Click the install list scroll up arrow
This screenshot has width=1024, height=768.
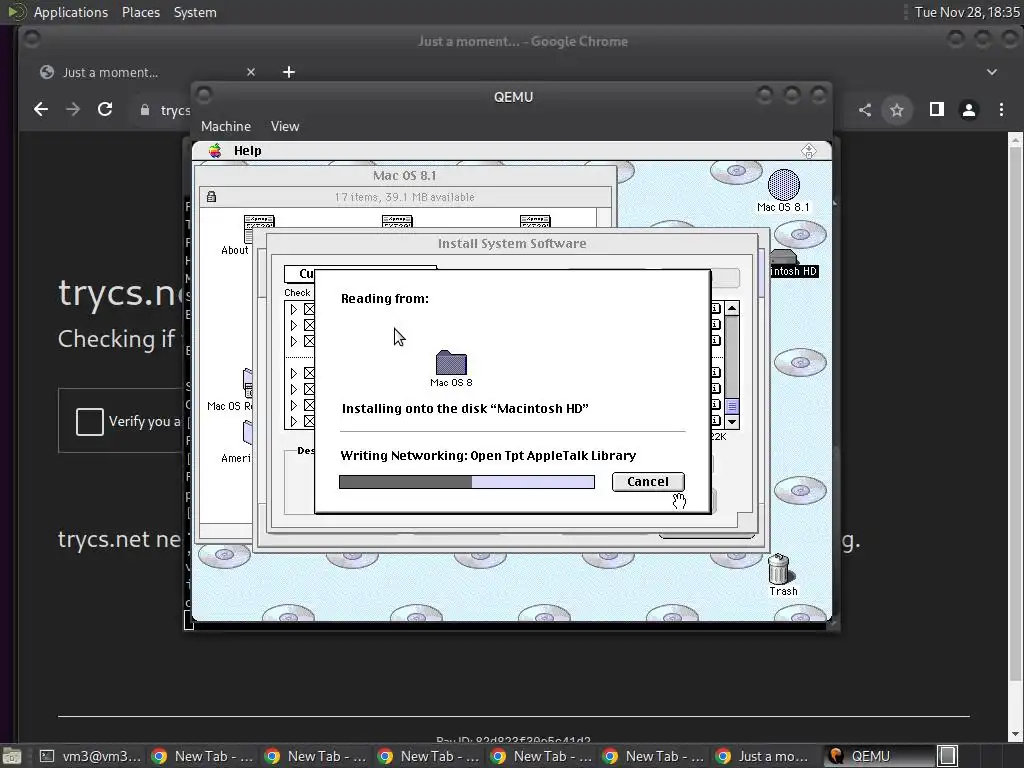[x=732, y=308]
